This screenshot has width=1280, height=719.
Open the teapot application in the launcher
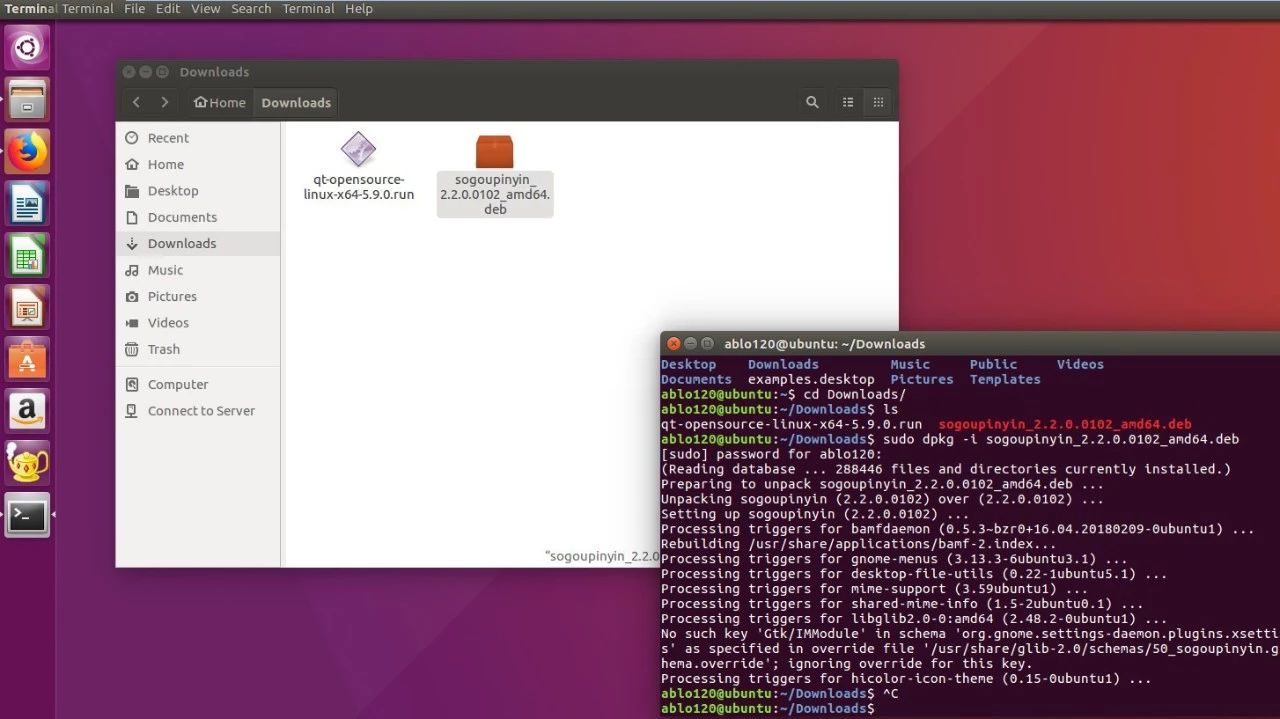pos(27,463)
